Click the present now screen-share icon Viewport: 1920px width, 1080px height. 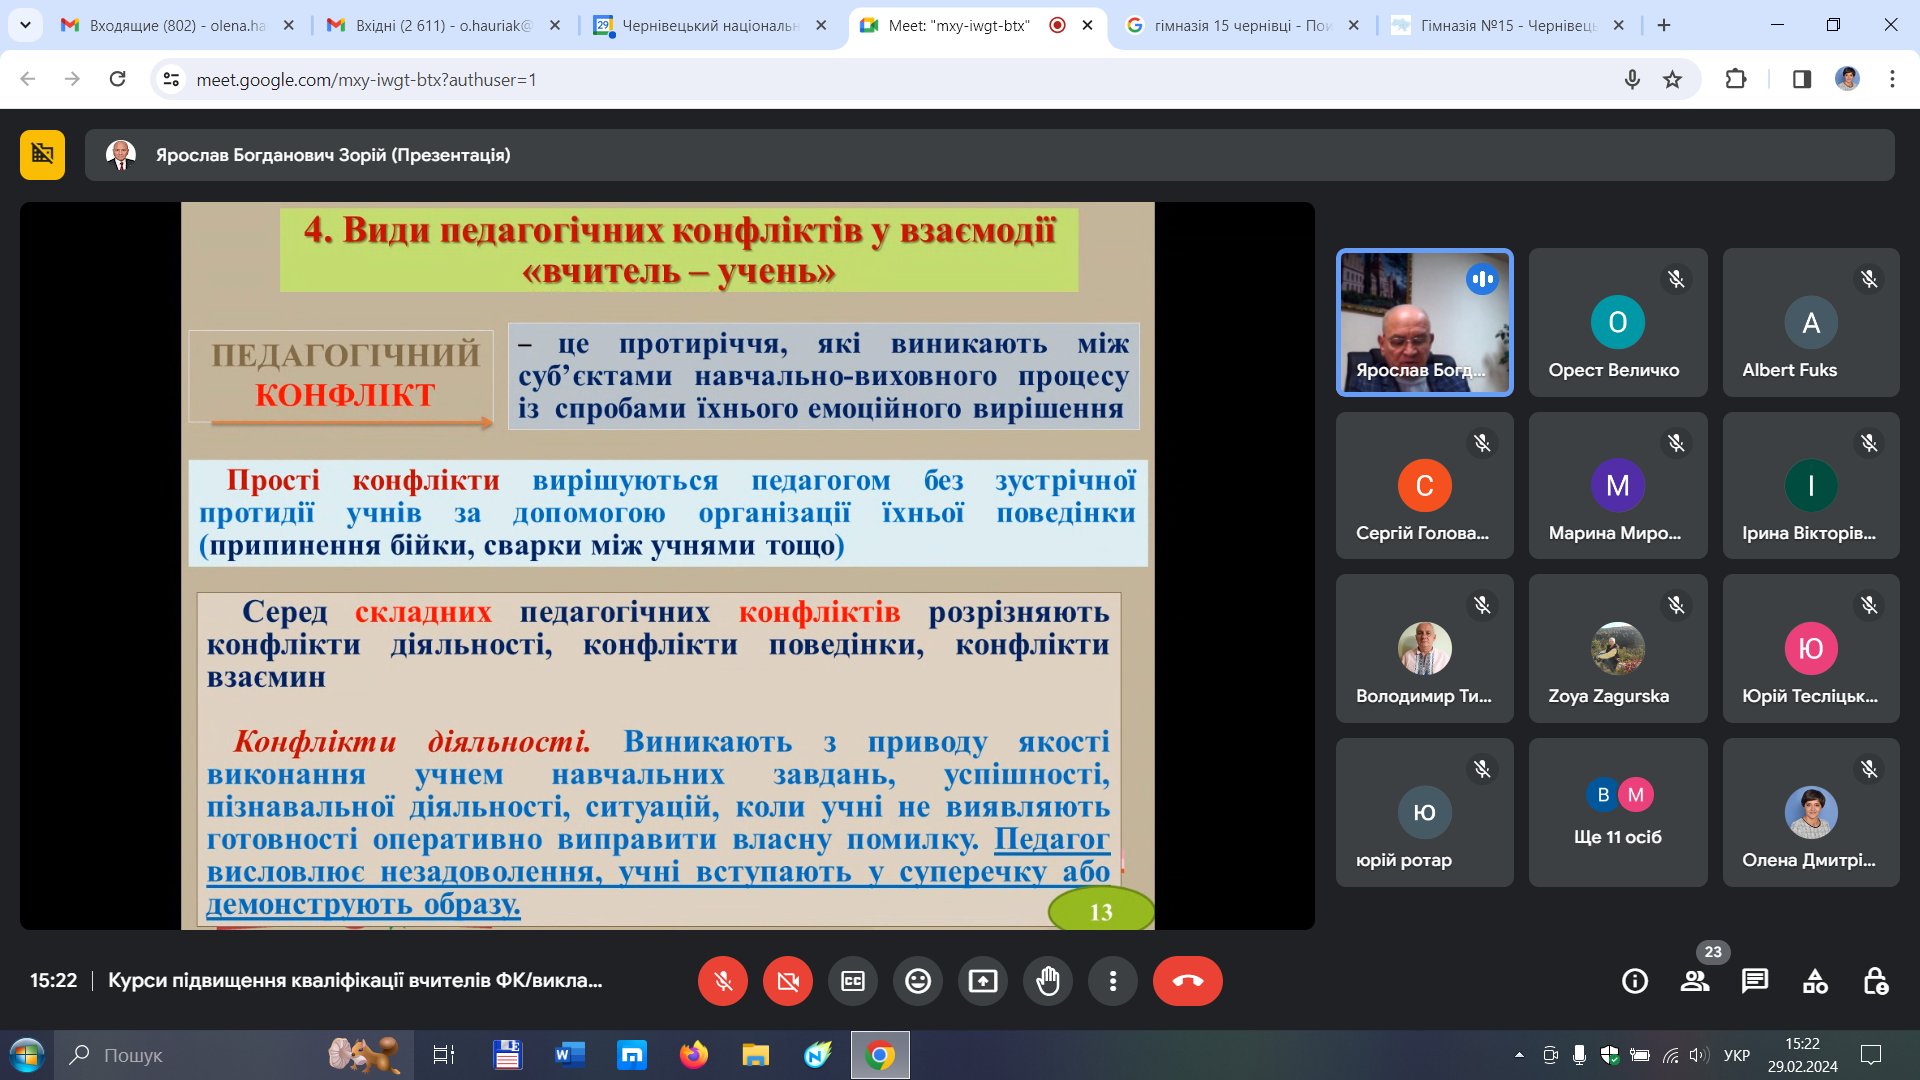tap(983, 981)
